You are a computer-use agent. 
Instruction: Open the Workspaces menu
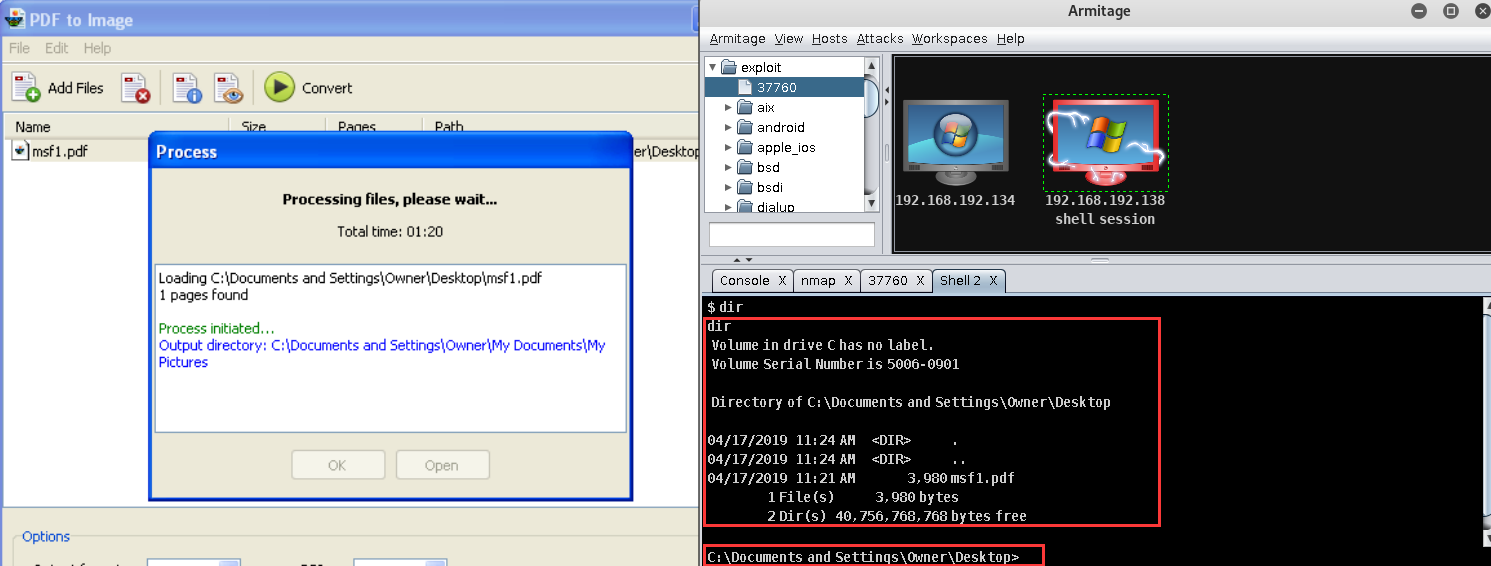coord(950,39)
